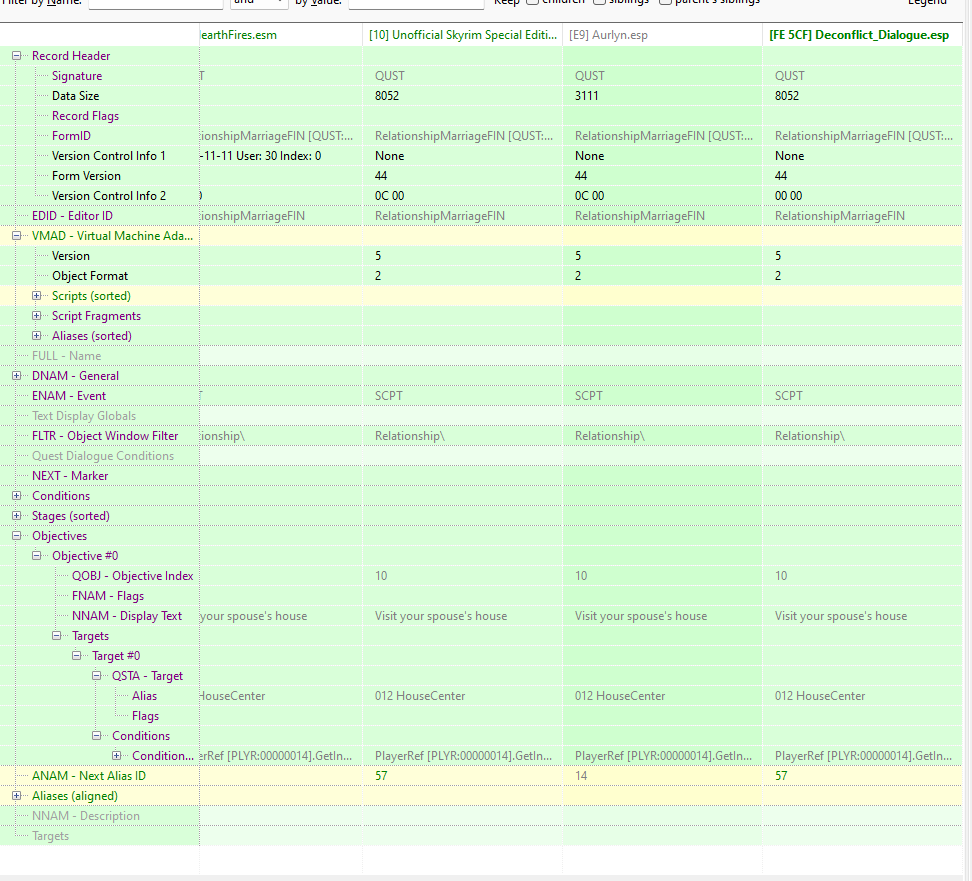Click Version Control Info 1 None in Unofficial Skyrim column
The image size is (972, 881).
(x=389, y=156)
